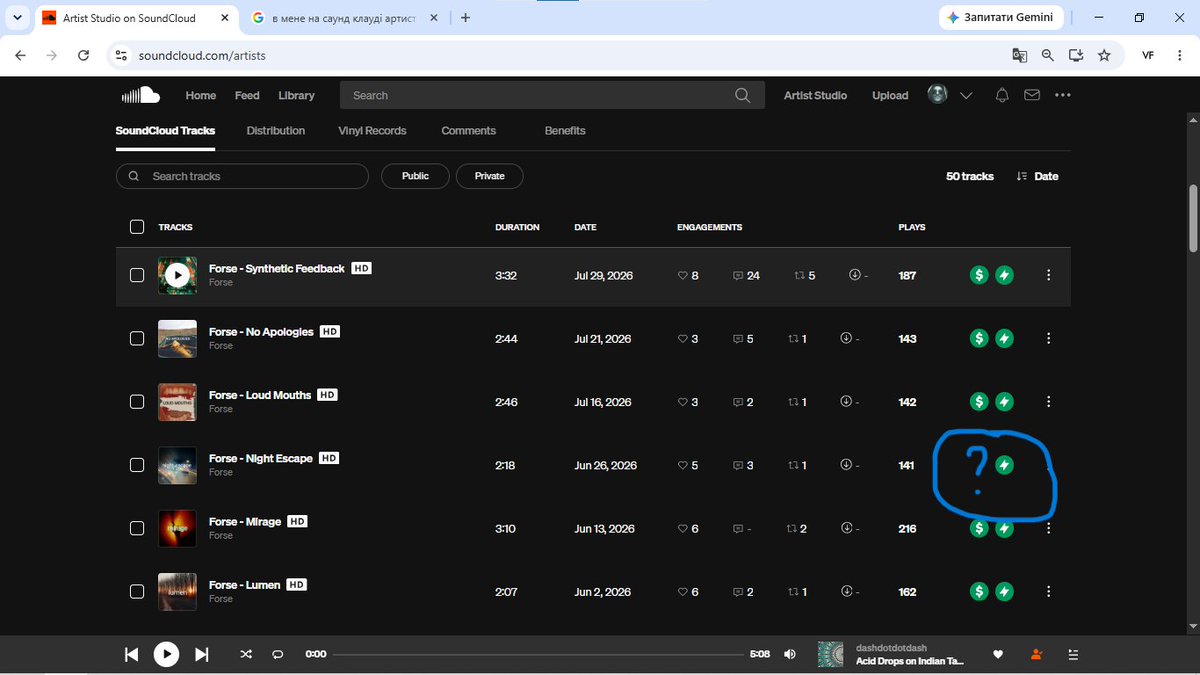Open the three-dot menu for No Apologies
The height and width of the screenshot is (675, 1200).
(x=1048, y=338)
